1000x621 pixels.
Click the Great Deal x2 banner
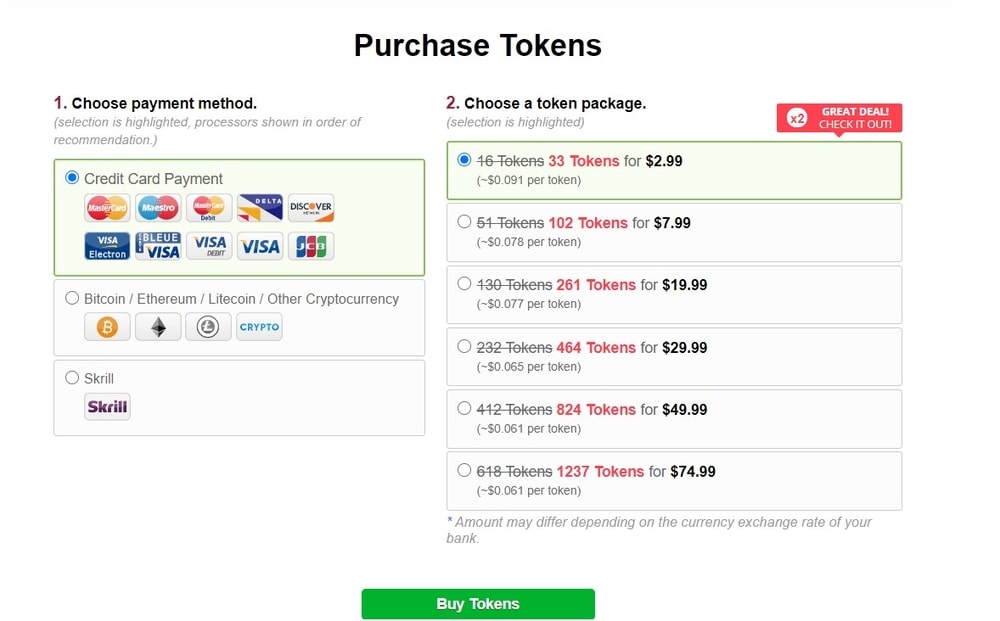(x=839, y=118)
